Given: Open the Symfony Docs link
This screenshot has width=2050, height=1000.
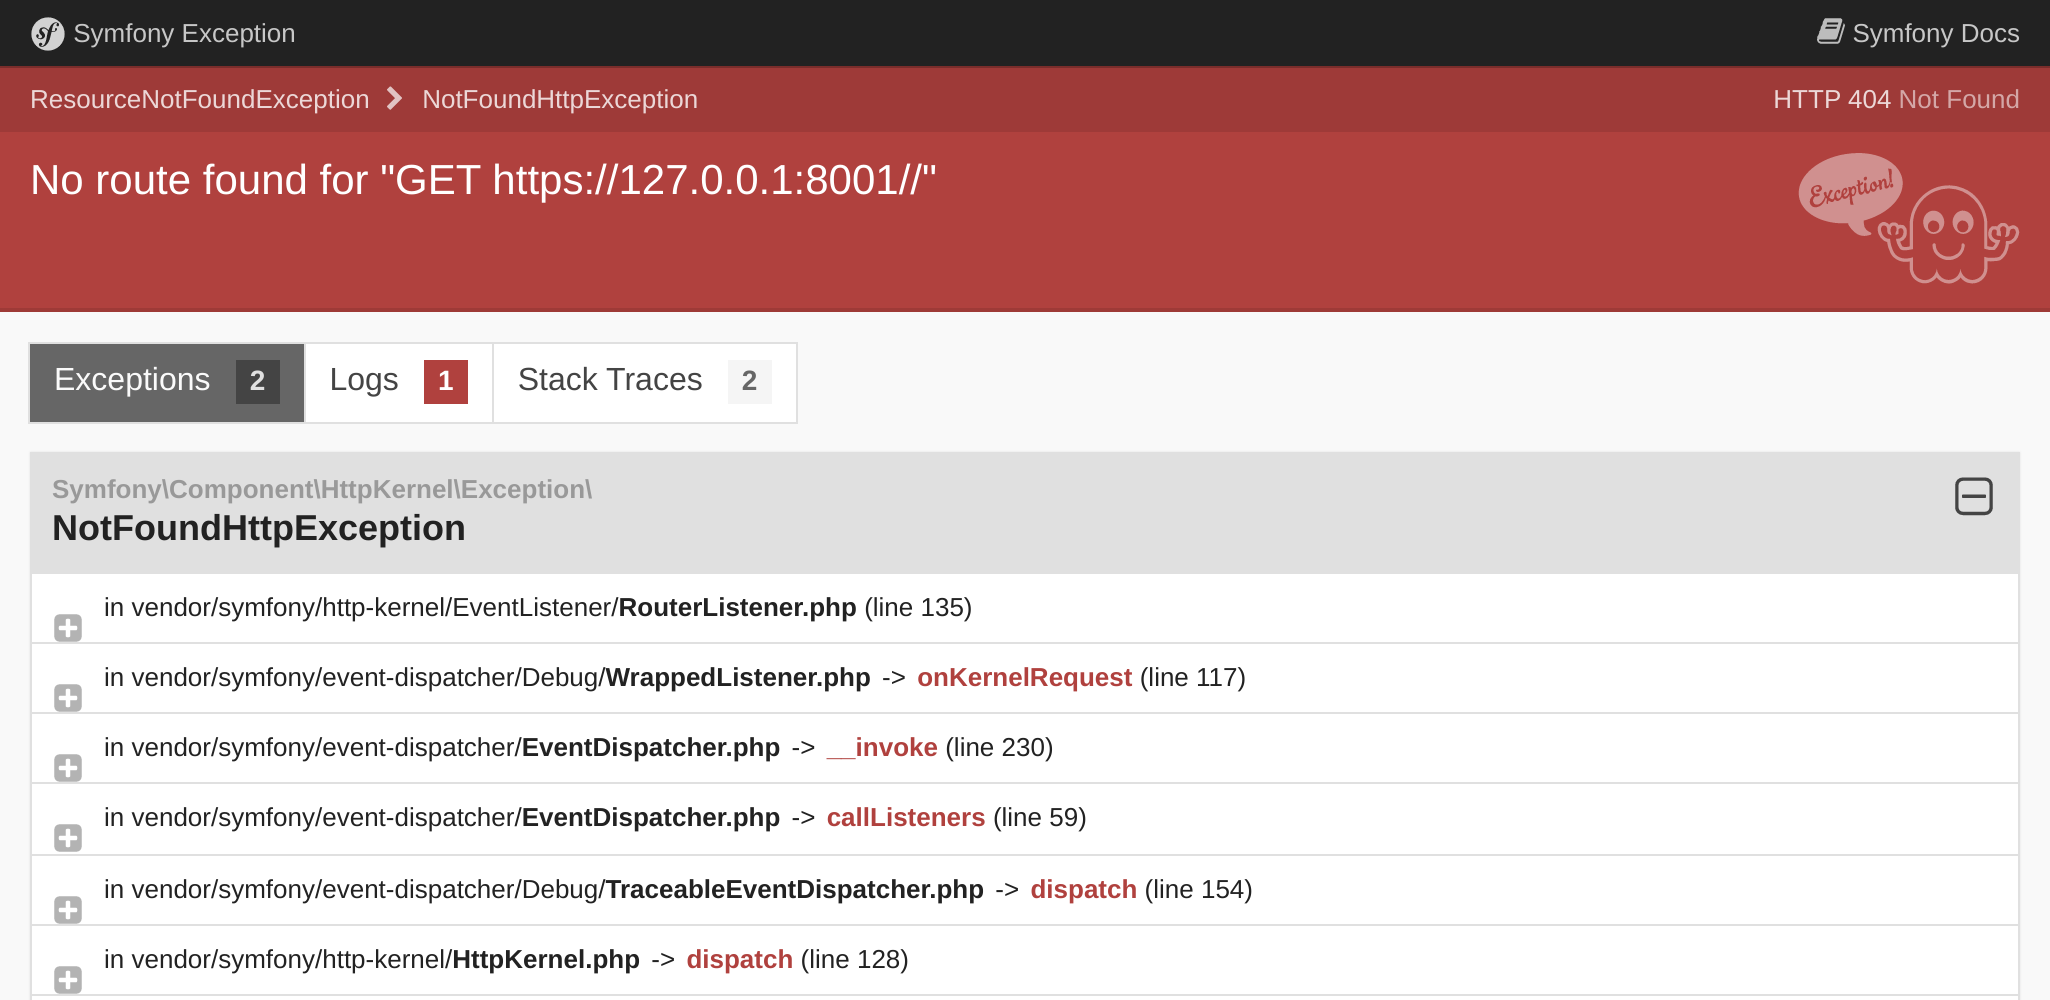Looking at the screenshot, I should 1934,34.
